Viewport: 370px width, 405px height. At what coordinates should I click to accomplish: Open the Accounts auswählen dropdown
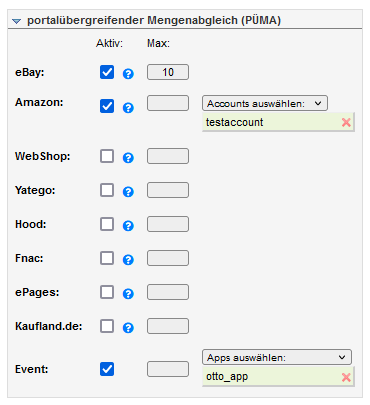click(265, 103)
